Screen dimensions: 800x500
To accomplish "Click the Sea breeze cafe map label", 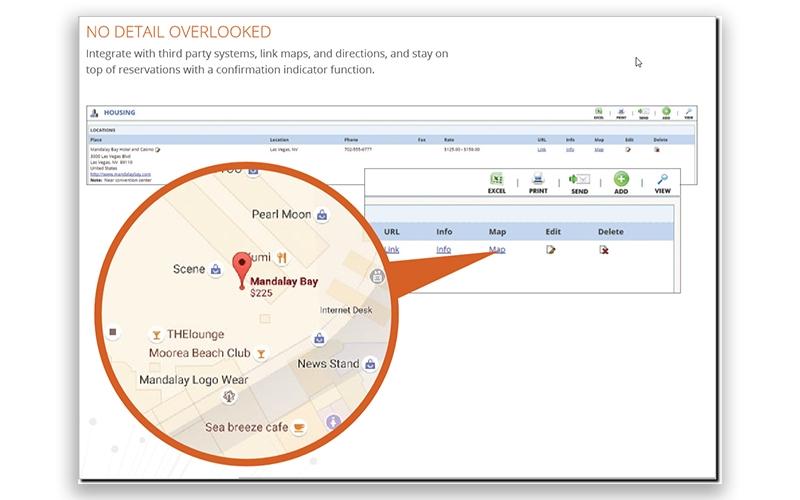I will tap(246, 427).
